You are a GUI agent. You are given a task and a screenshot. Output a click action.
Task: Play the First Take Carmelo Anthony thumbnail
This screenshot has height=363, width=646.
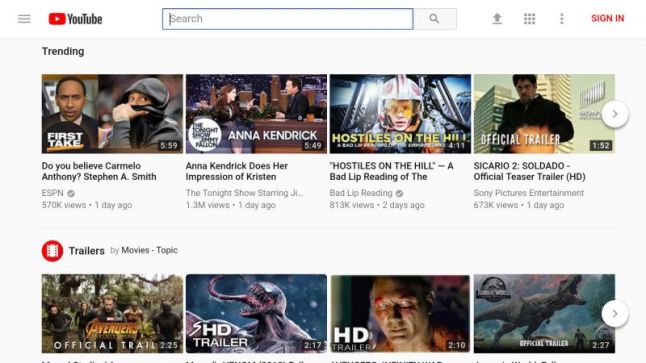[x=112, y=114]
